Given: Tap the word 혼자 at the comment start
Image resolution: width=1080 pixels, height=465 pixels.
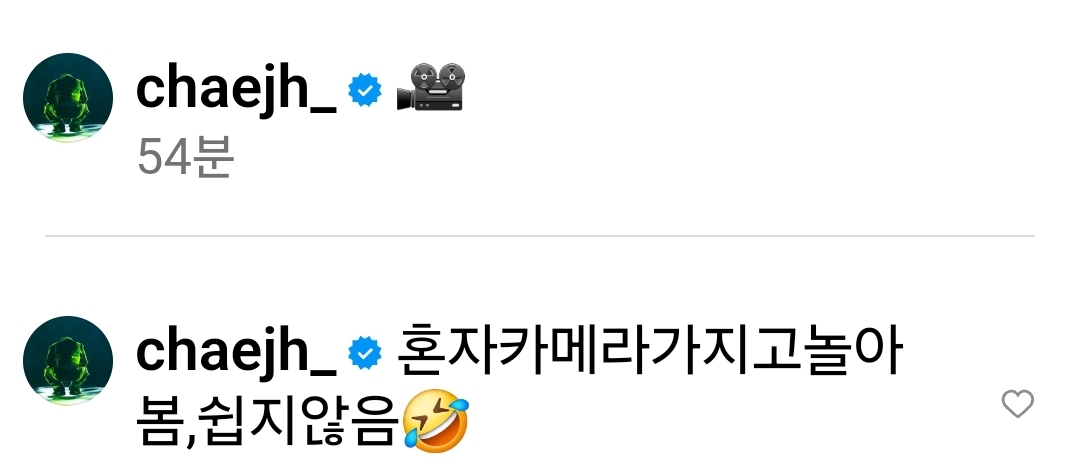Looking at the screenshot, I should tap(448, 351).
